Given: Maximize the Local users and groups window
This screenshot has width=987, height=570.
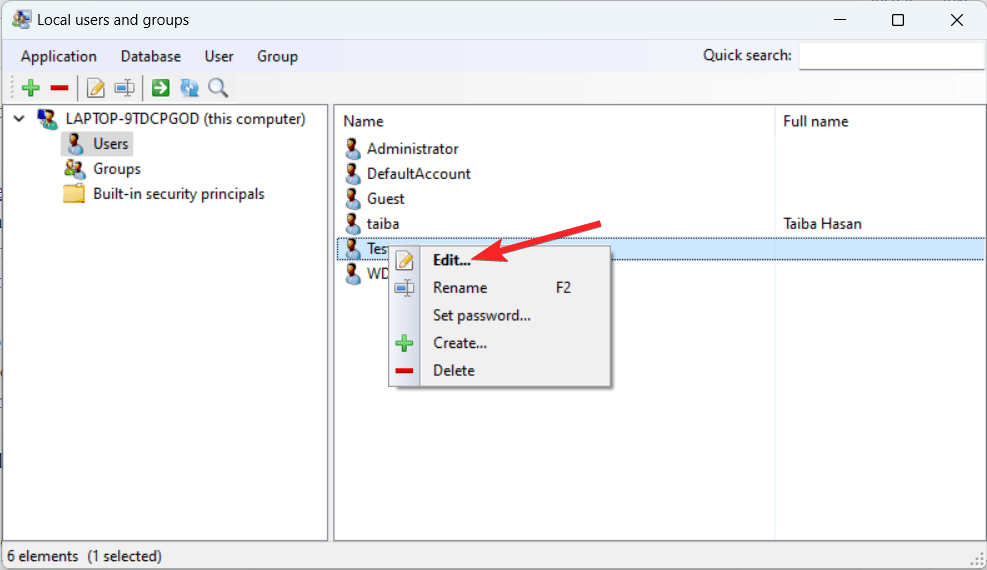Looking at the screenshot, I should click(x=898, y=20).
